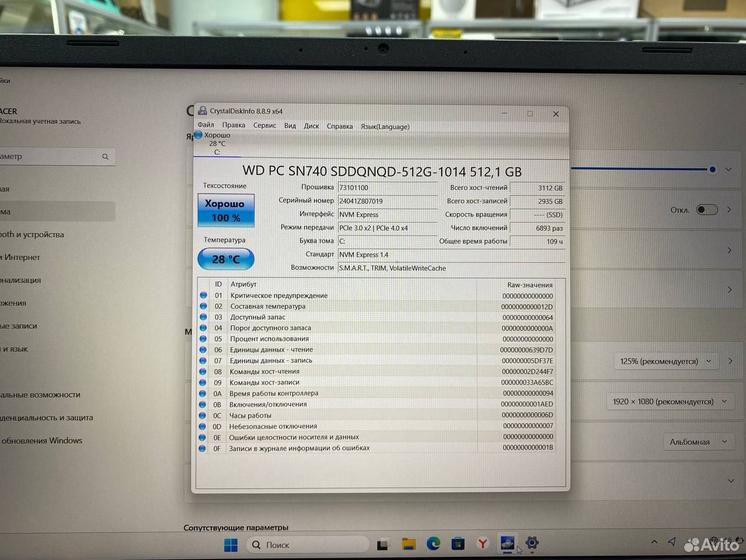
Task: Click status dot of Часы работы row
Action: pyautogui.click(x=203, y=415)
